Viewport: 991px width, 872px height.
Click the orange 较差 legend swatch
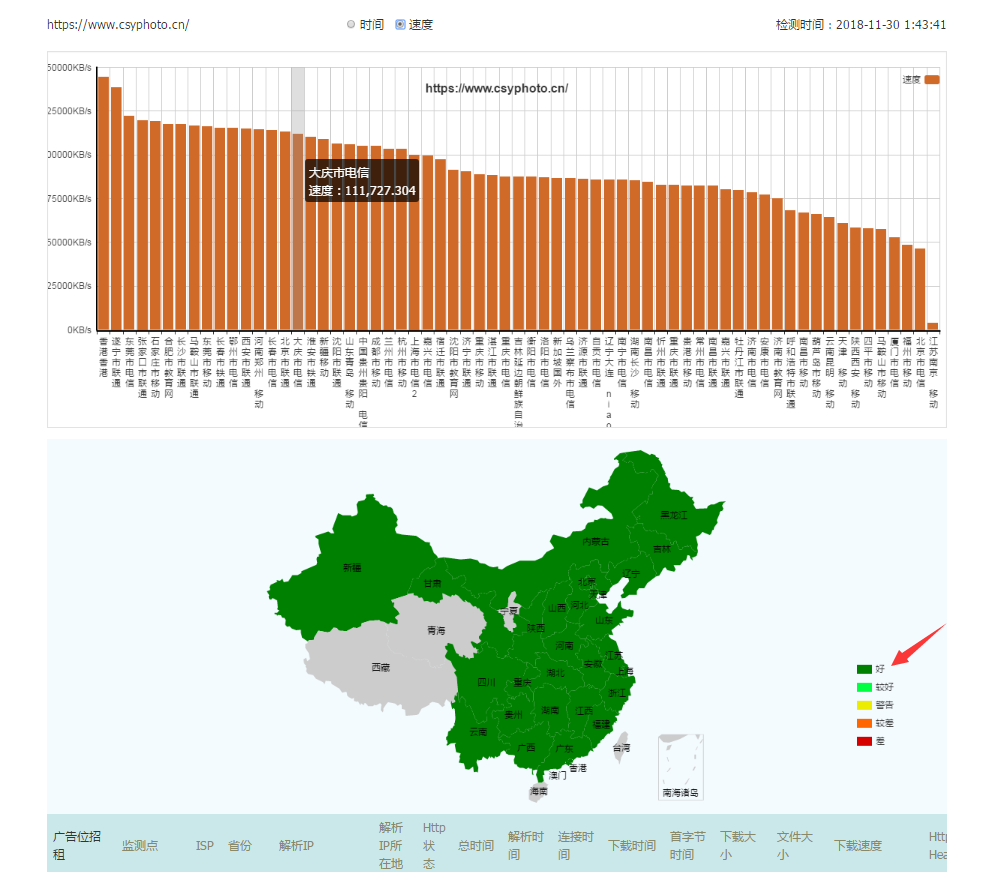(x=864, y=723)
